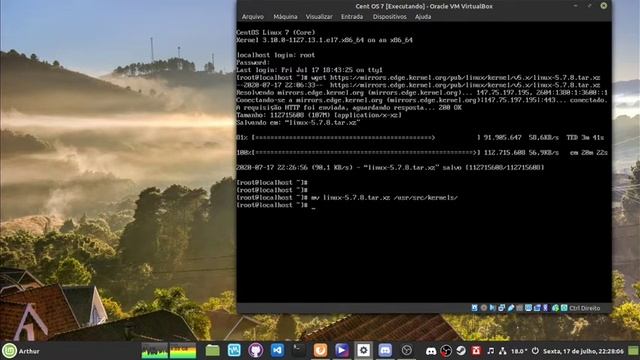The image size is (640, 360).
Task: Click the audio icon in VirtualBox status bar
Action: tap(493, 308)
